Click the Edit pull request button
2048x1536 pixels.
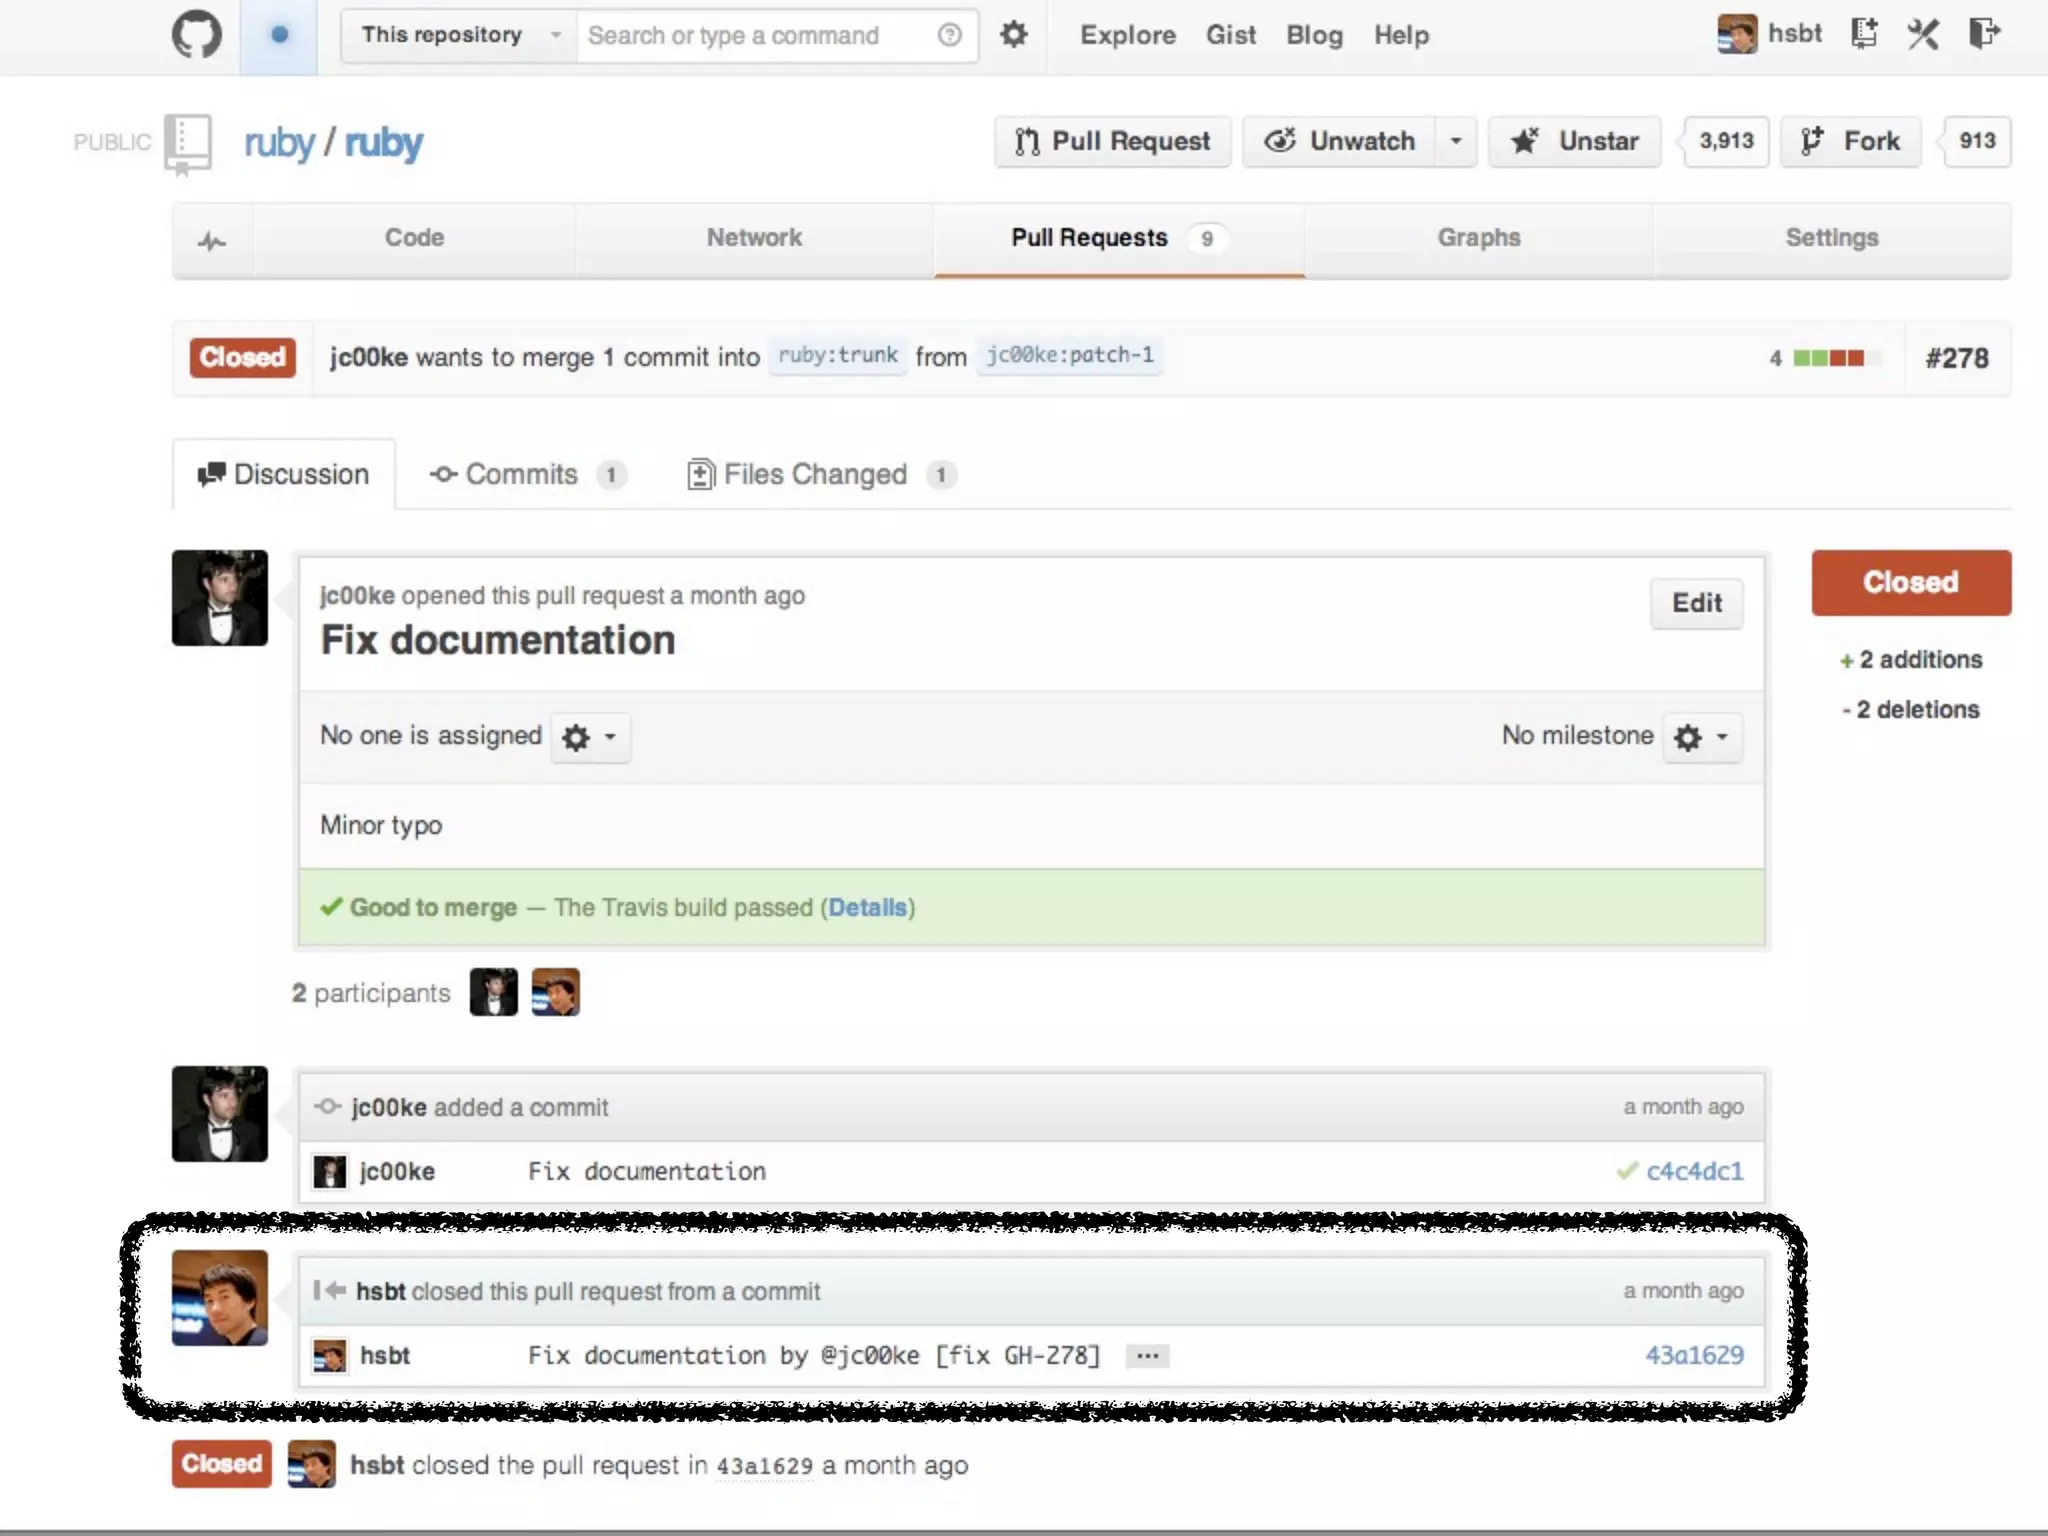(1697, 603)
